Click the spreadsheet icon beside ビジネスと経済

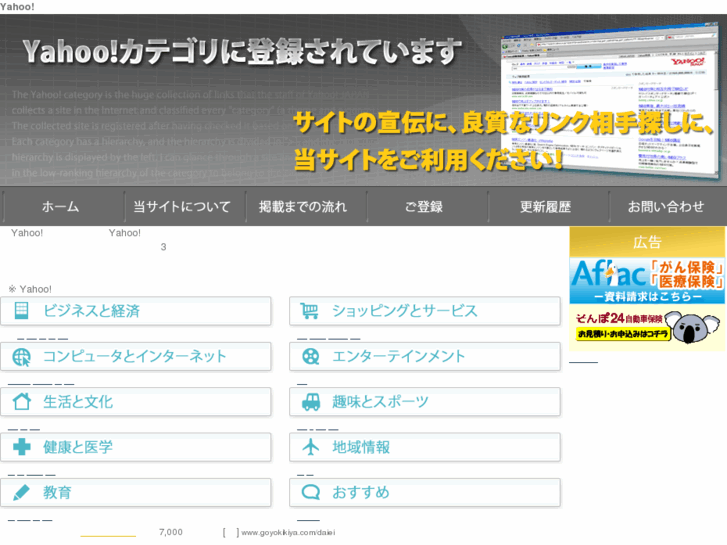click(x=21, y=310)
